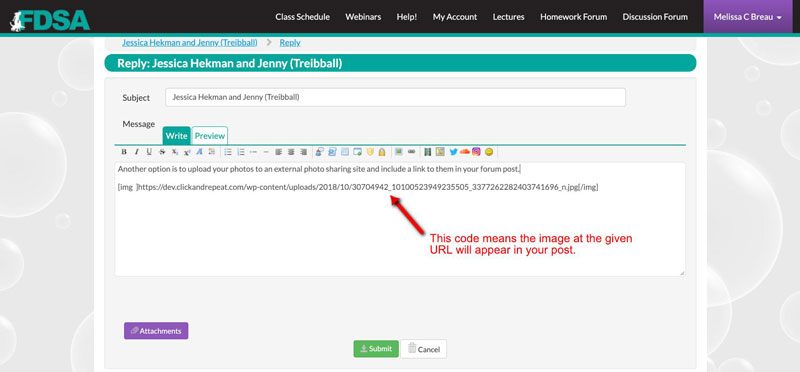Open the font color picker

point(211,152)
